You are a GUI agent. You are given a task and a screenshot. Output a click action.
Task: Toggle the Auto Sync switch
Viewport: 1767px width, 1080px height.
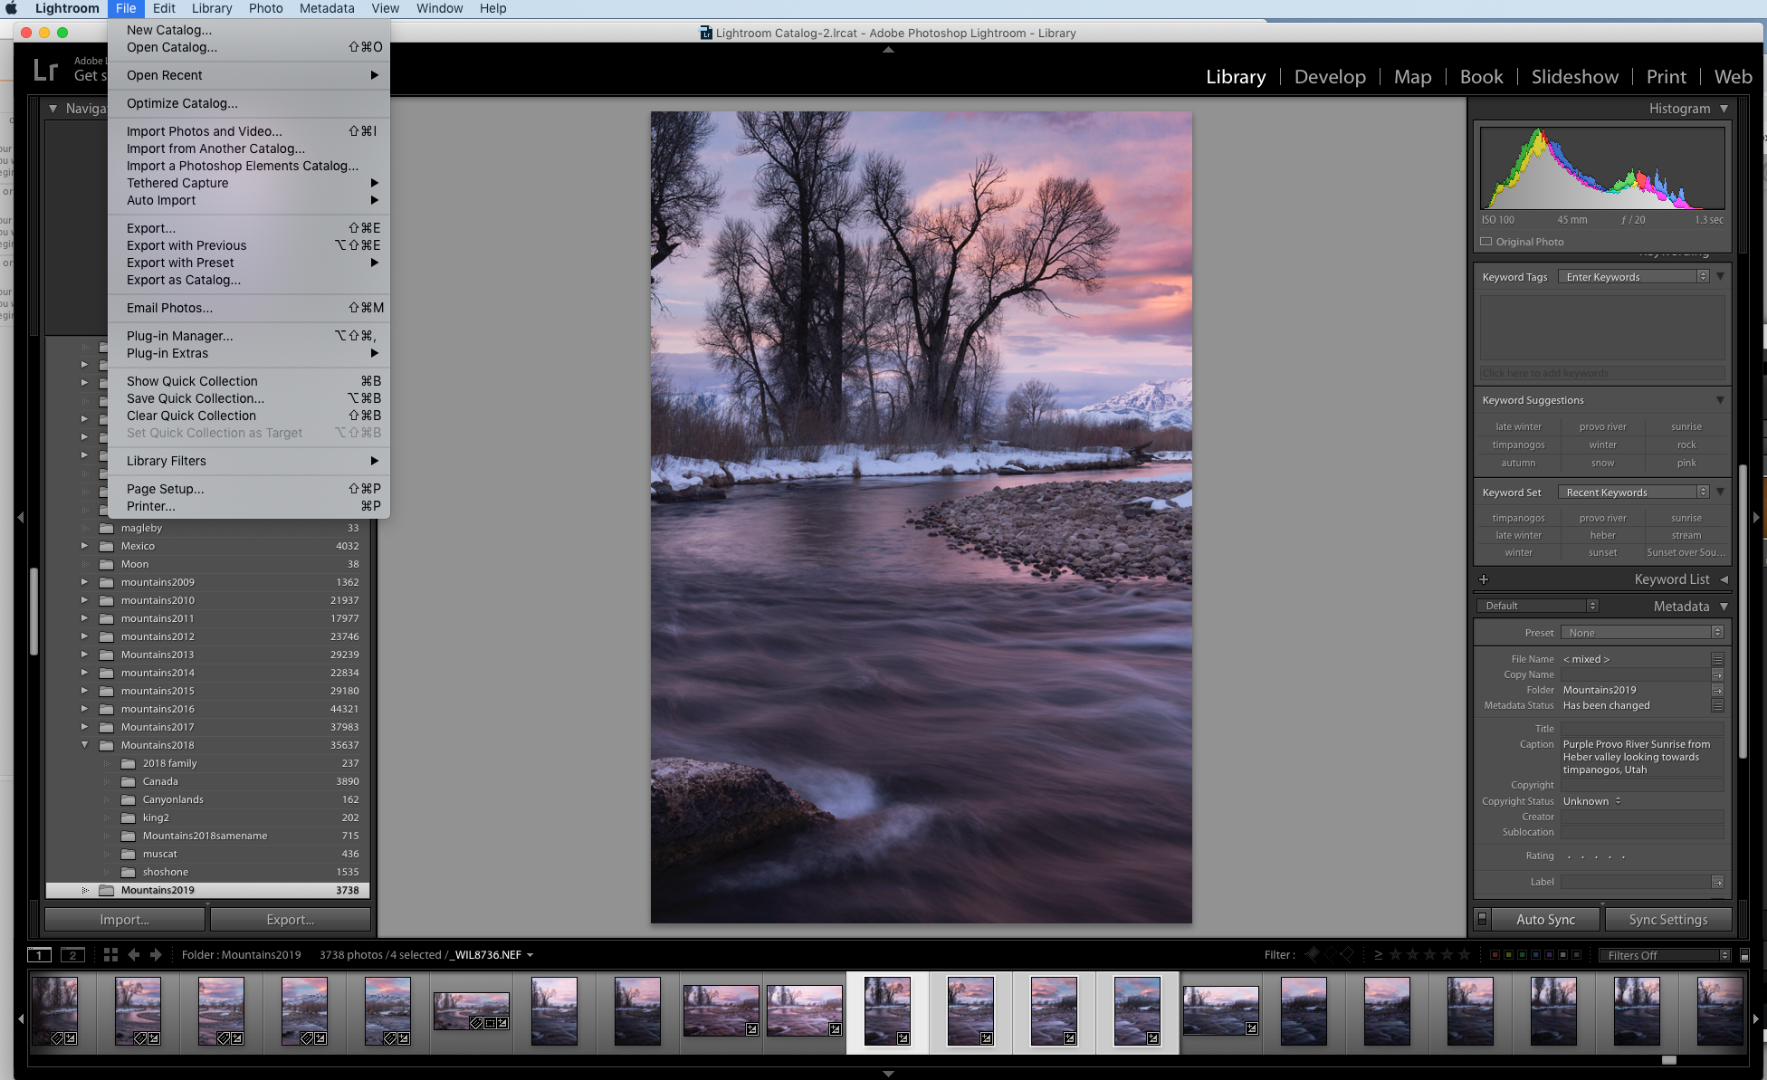tap(1482, 919)
